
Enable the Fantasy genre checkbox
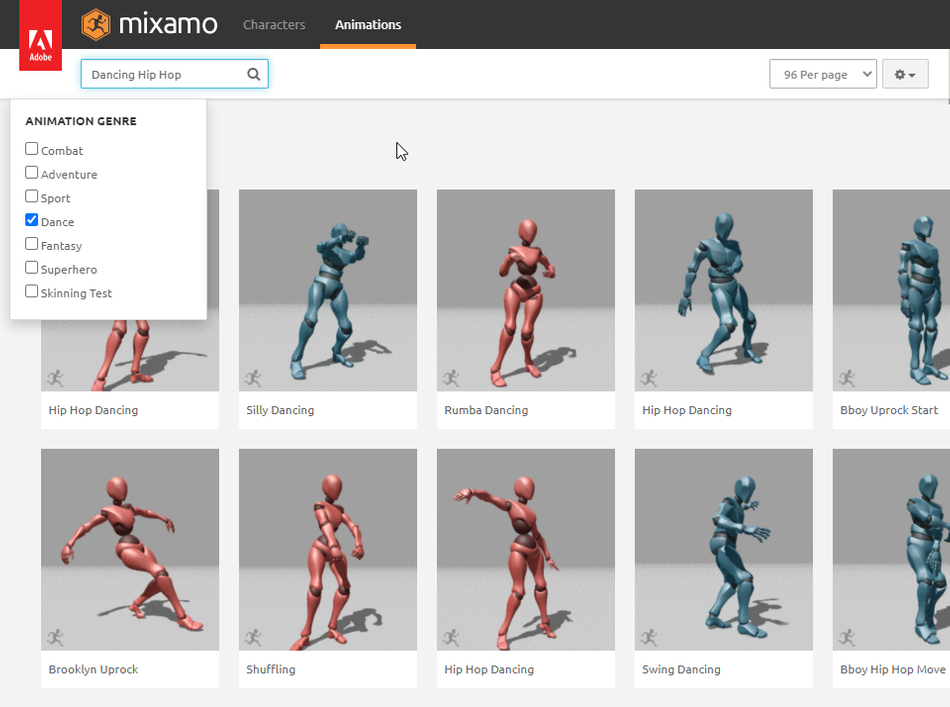tap(30, 245)
